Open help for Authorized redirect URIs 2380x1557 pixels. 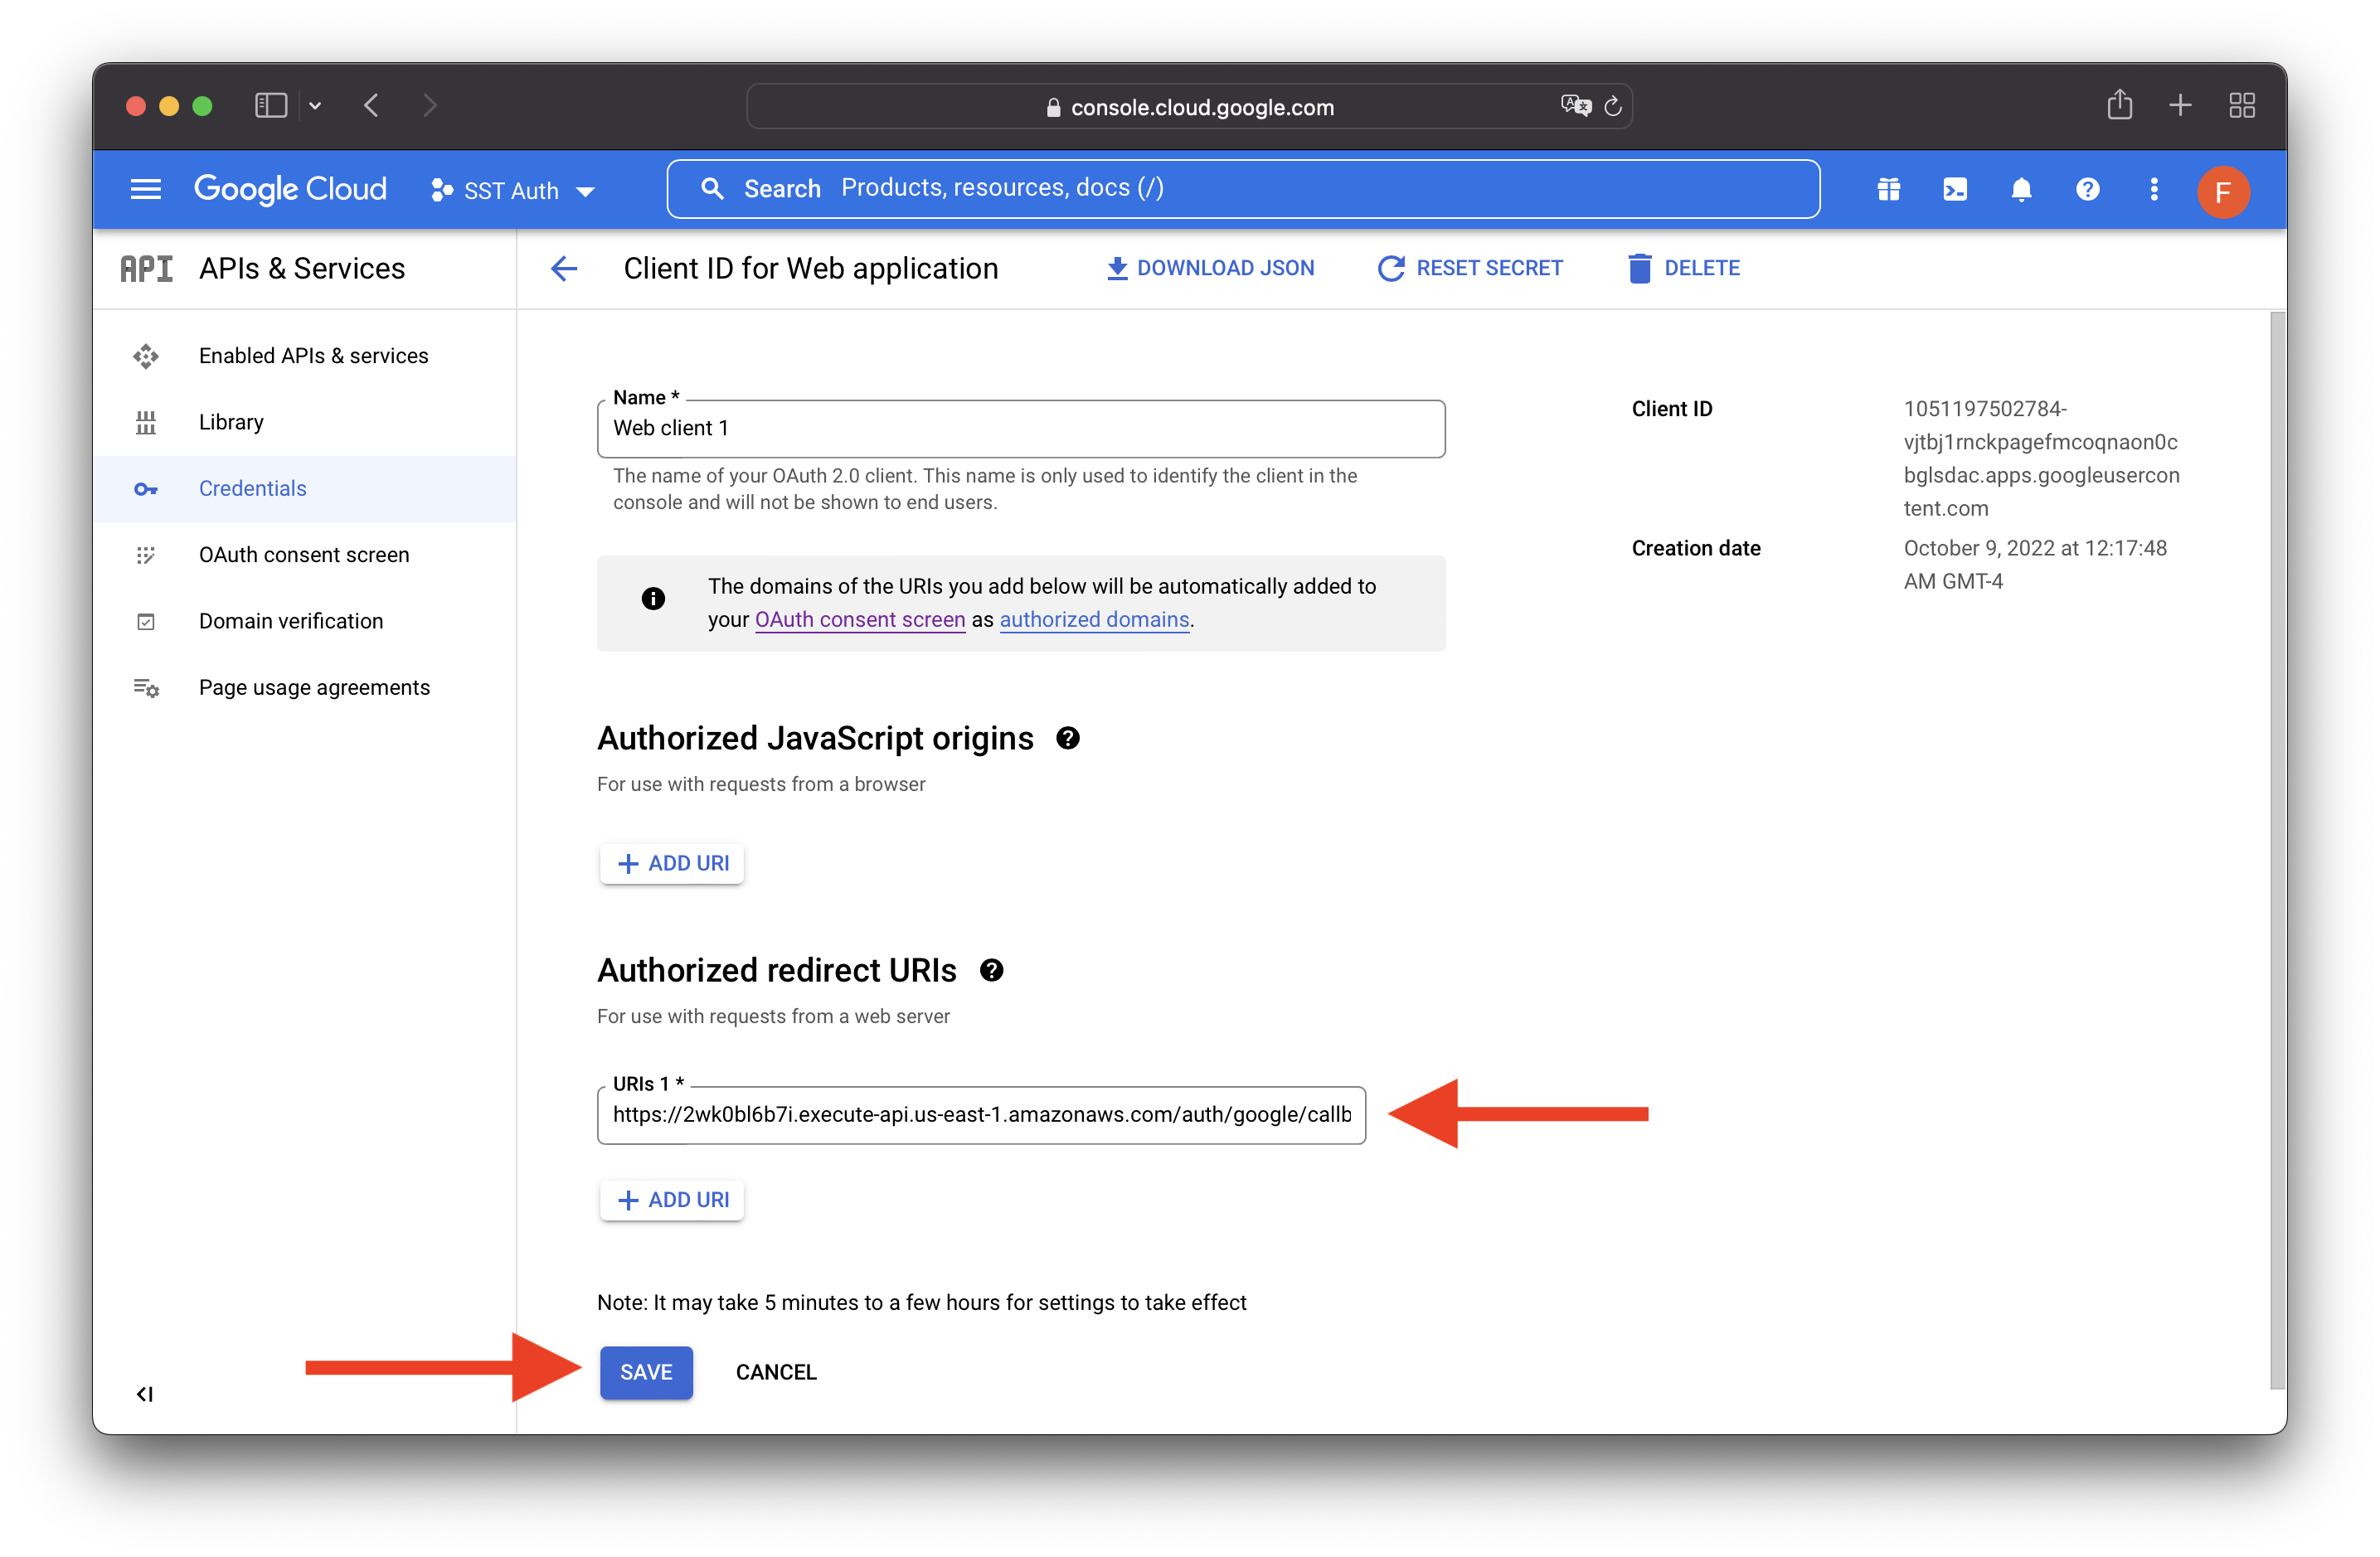[x=991, y=970]
